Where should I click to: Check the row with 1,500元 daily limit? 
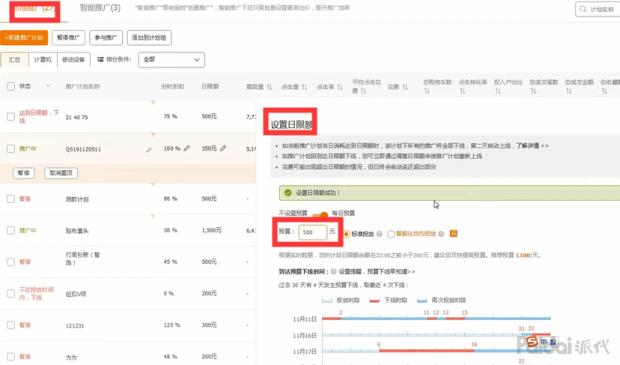pyautogui.click(x=11, y=230)
